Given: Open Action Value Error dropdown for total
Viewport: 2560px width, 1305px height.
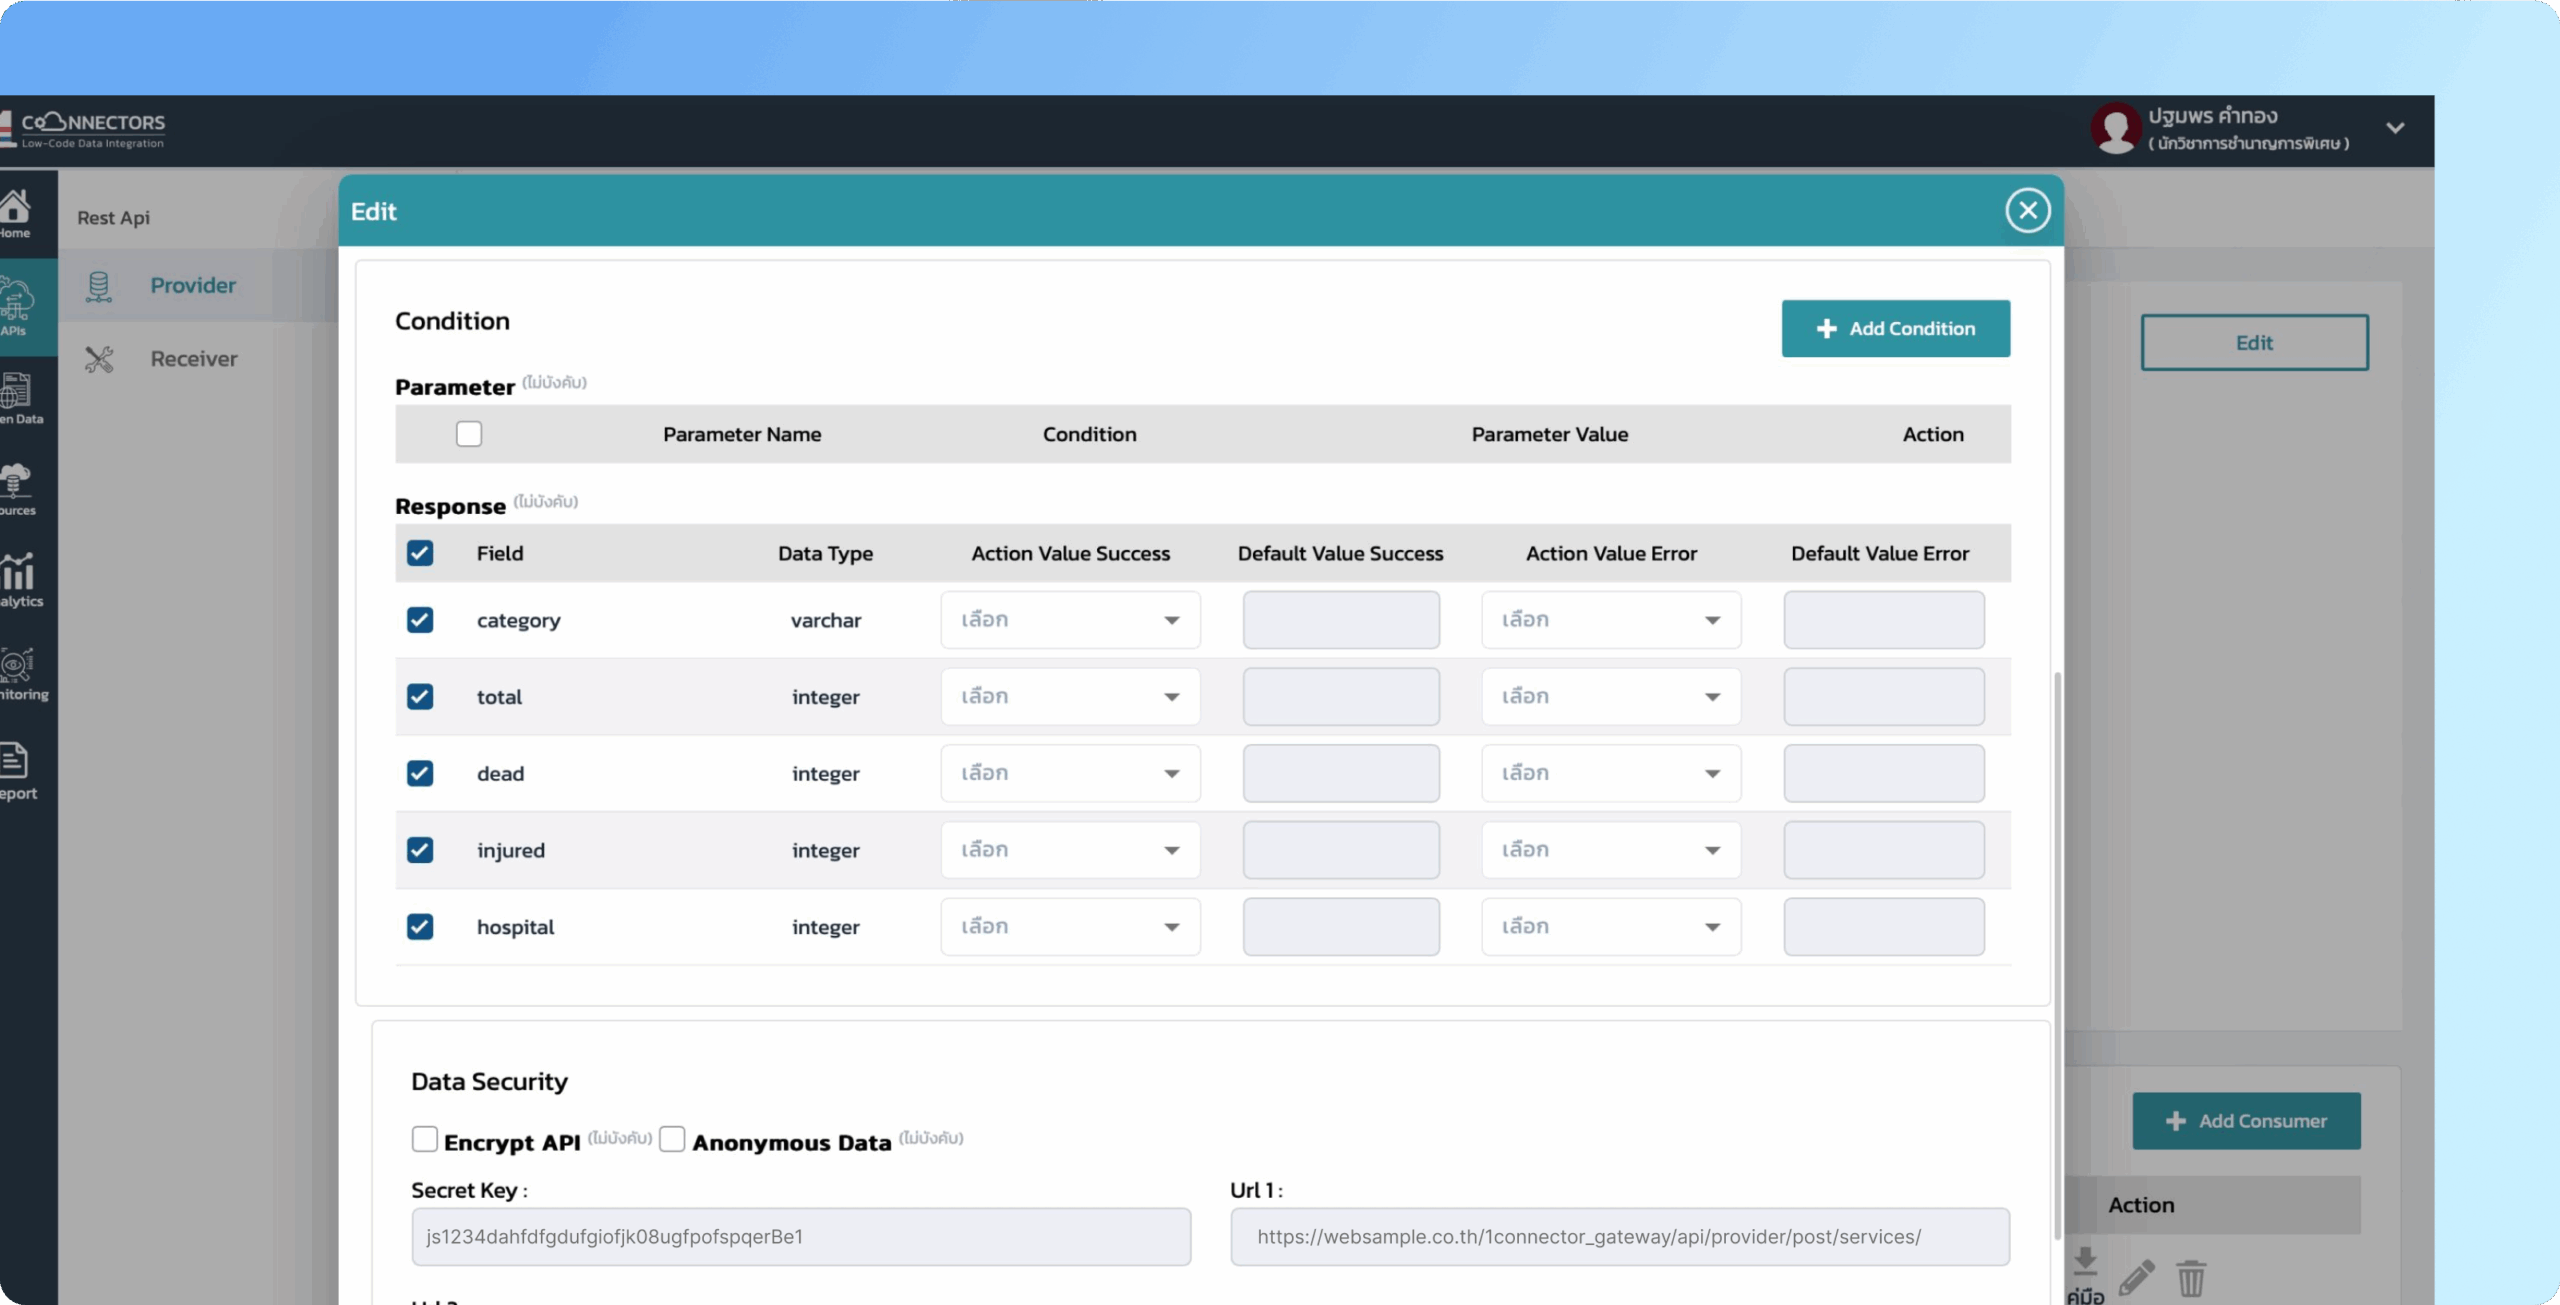Looking at the screenshot, I should click(x=1610, y=697).
